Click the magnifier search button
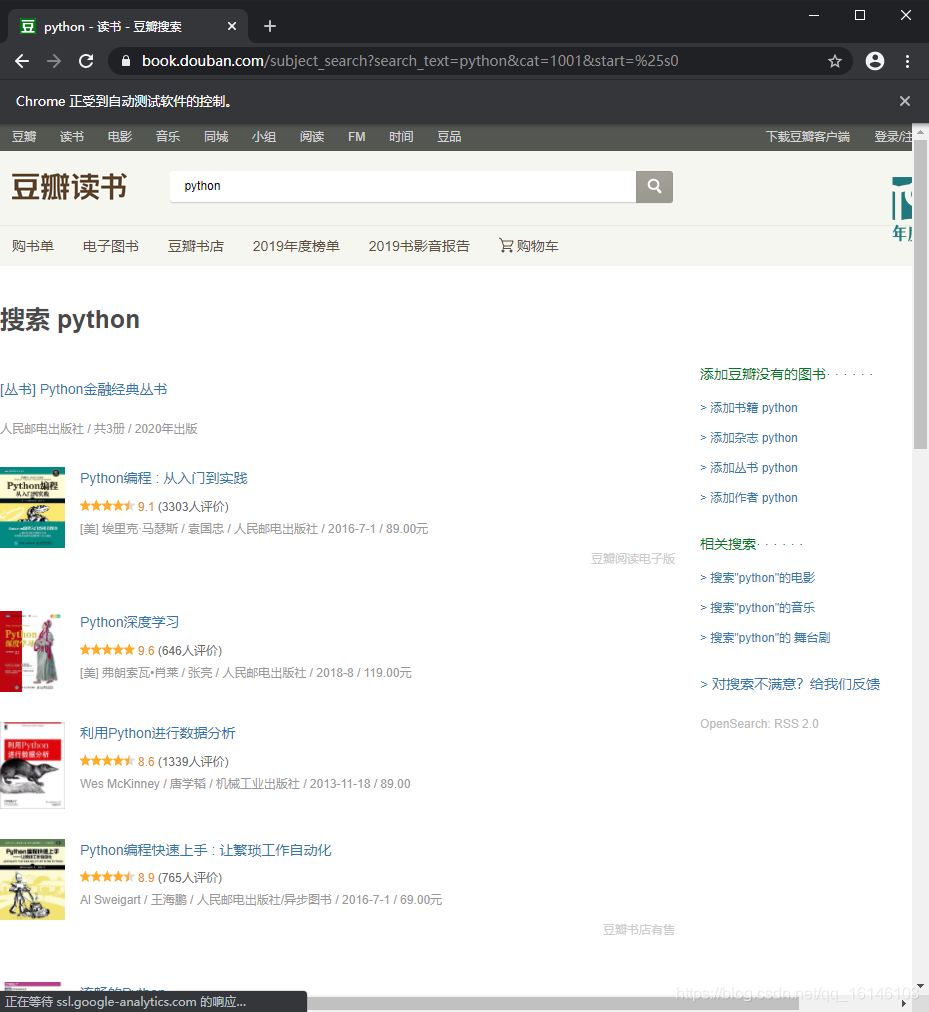 click(x=654, y=187)
